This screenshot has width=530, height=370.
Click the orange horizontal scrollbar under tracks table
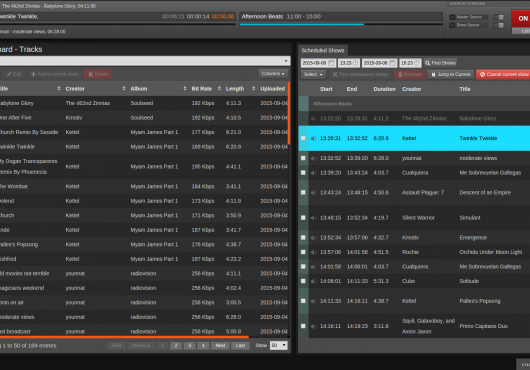124,337
